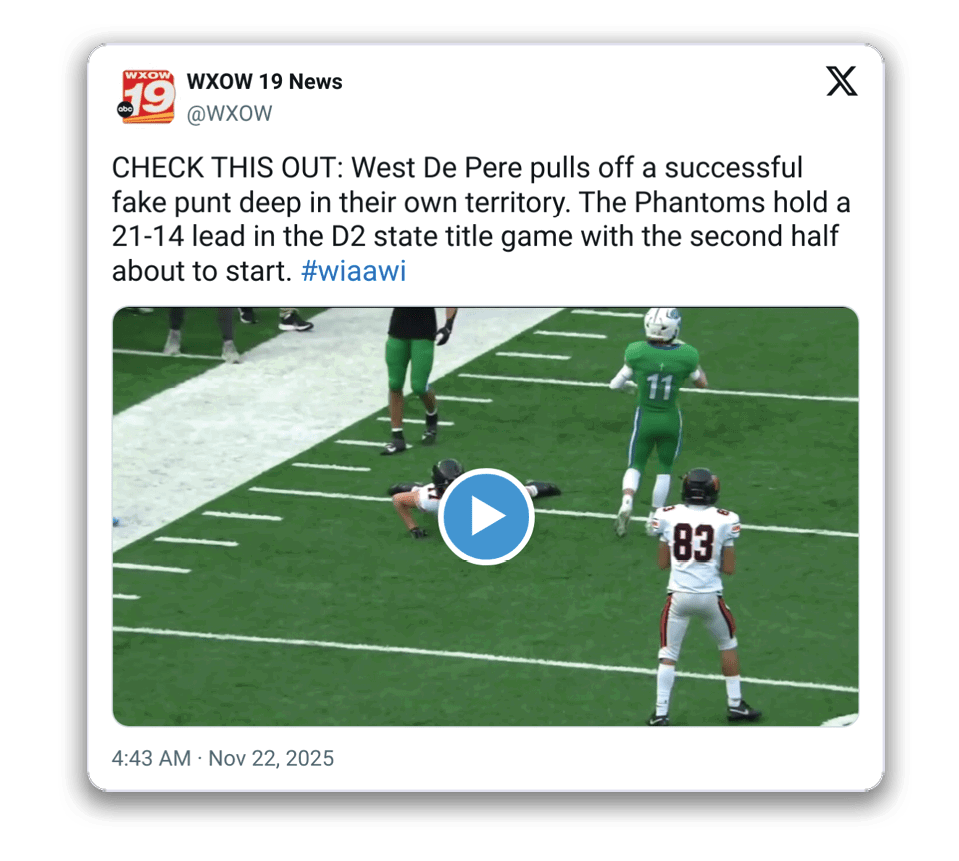
Task: Click the words West De Pere
Action: [x=437, y=168]
